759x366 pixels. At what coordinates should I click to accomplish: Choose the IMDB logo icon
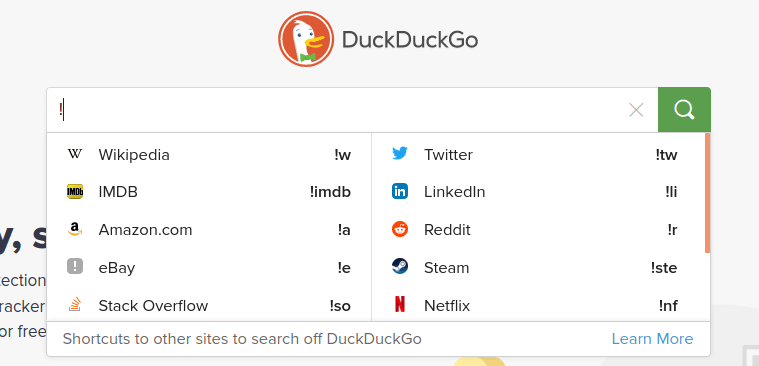pyautogui.click(x=75, y=192)
